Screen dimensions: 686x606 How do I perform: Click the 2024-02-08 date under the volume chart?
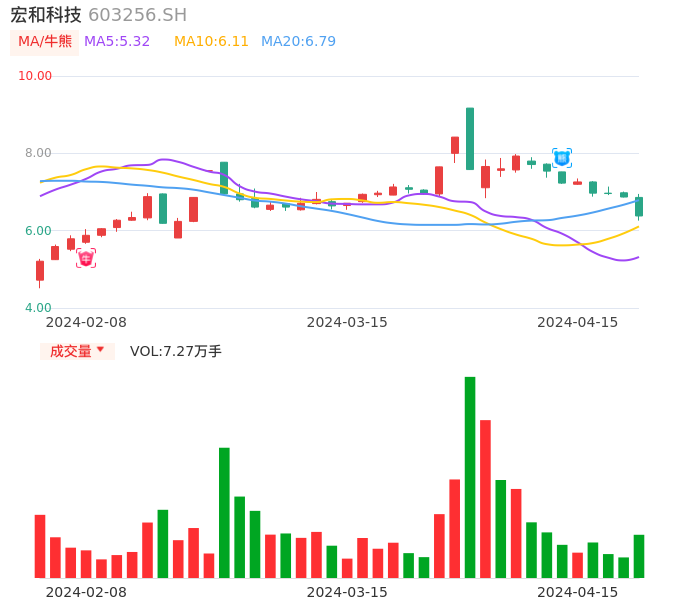86,592
